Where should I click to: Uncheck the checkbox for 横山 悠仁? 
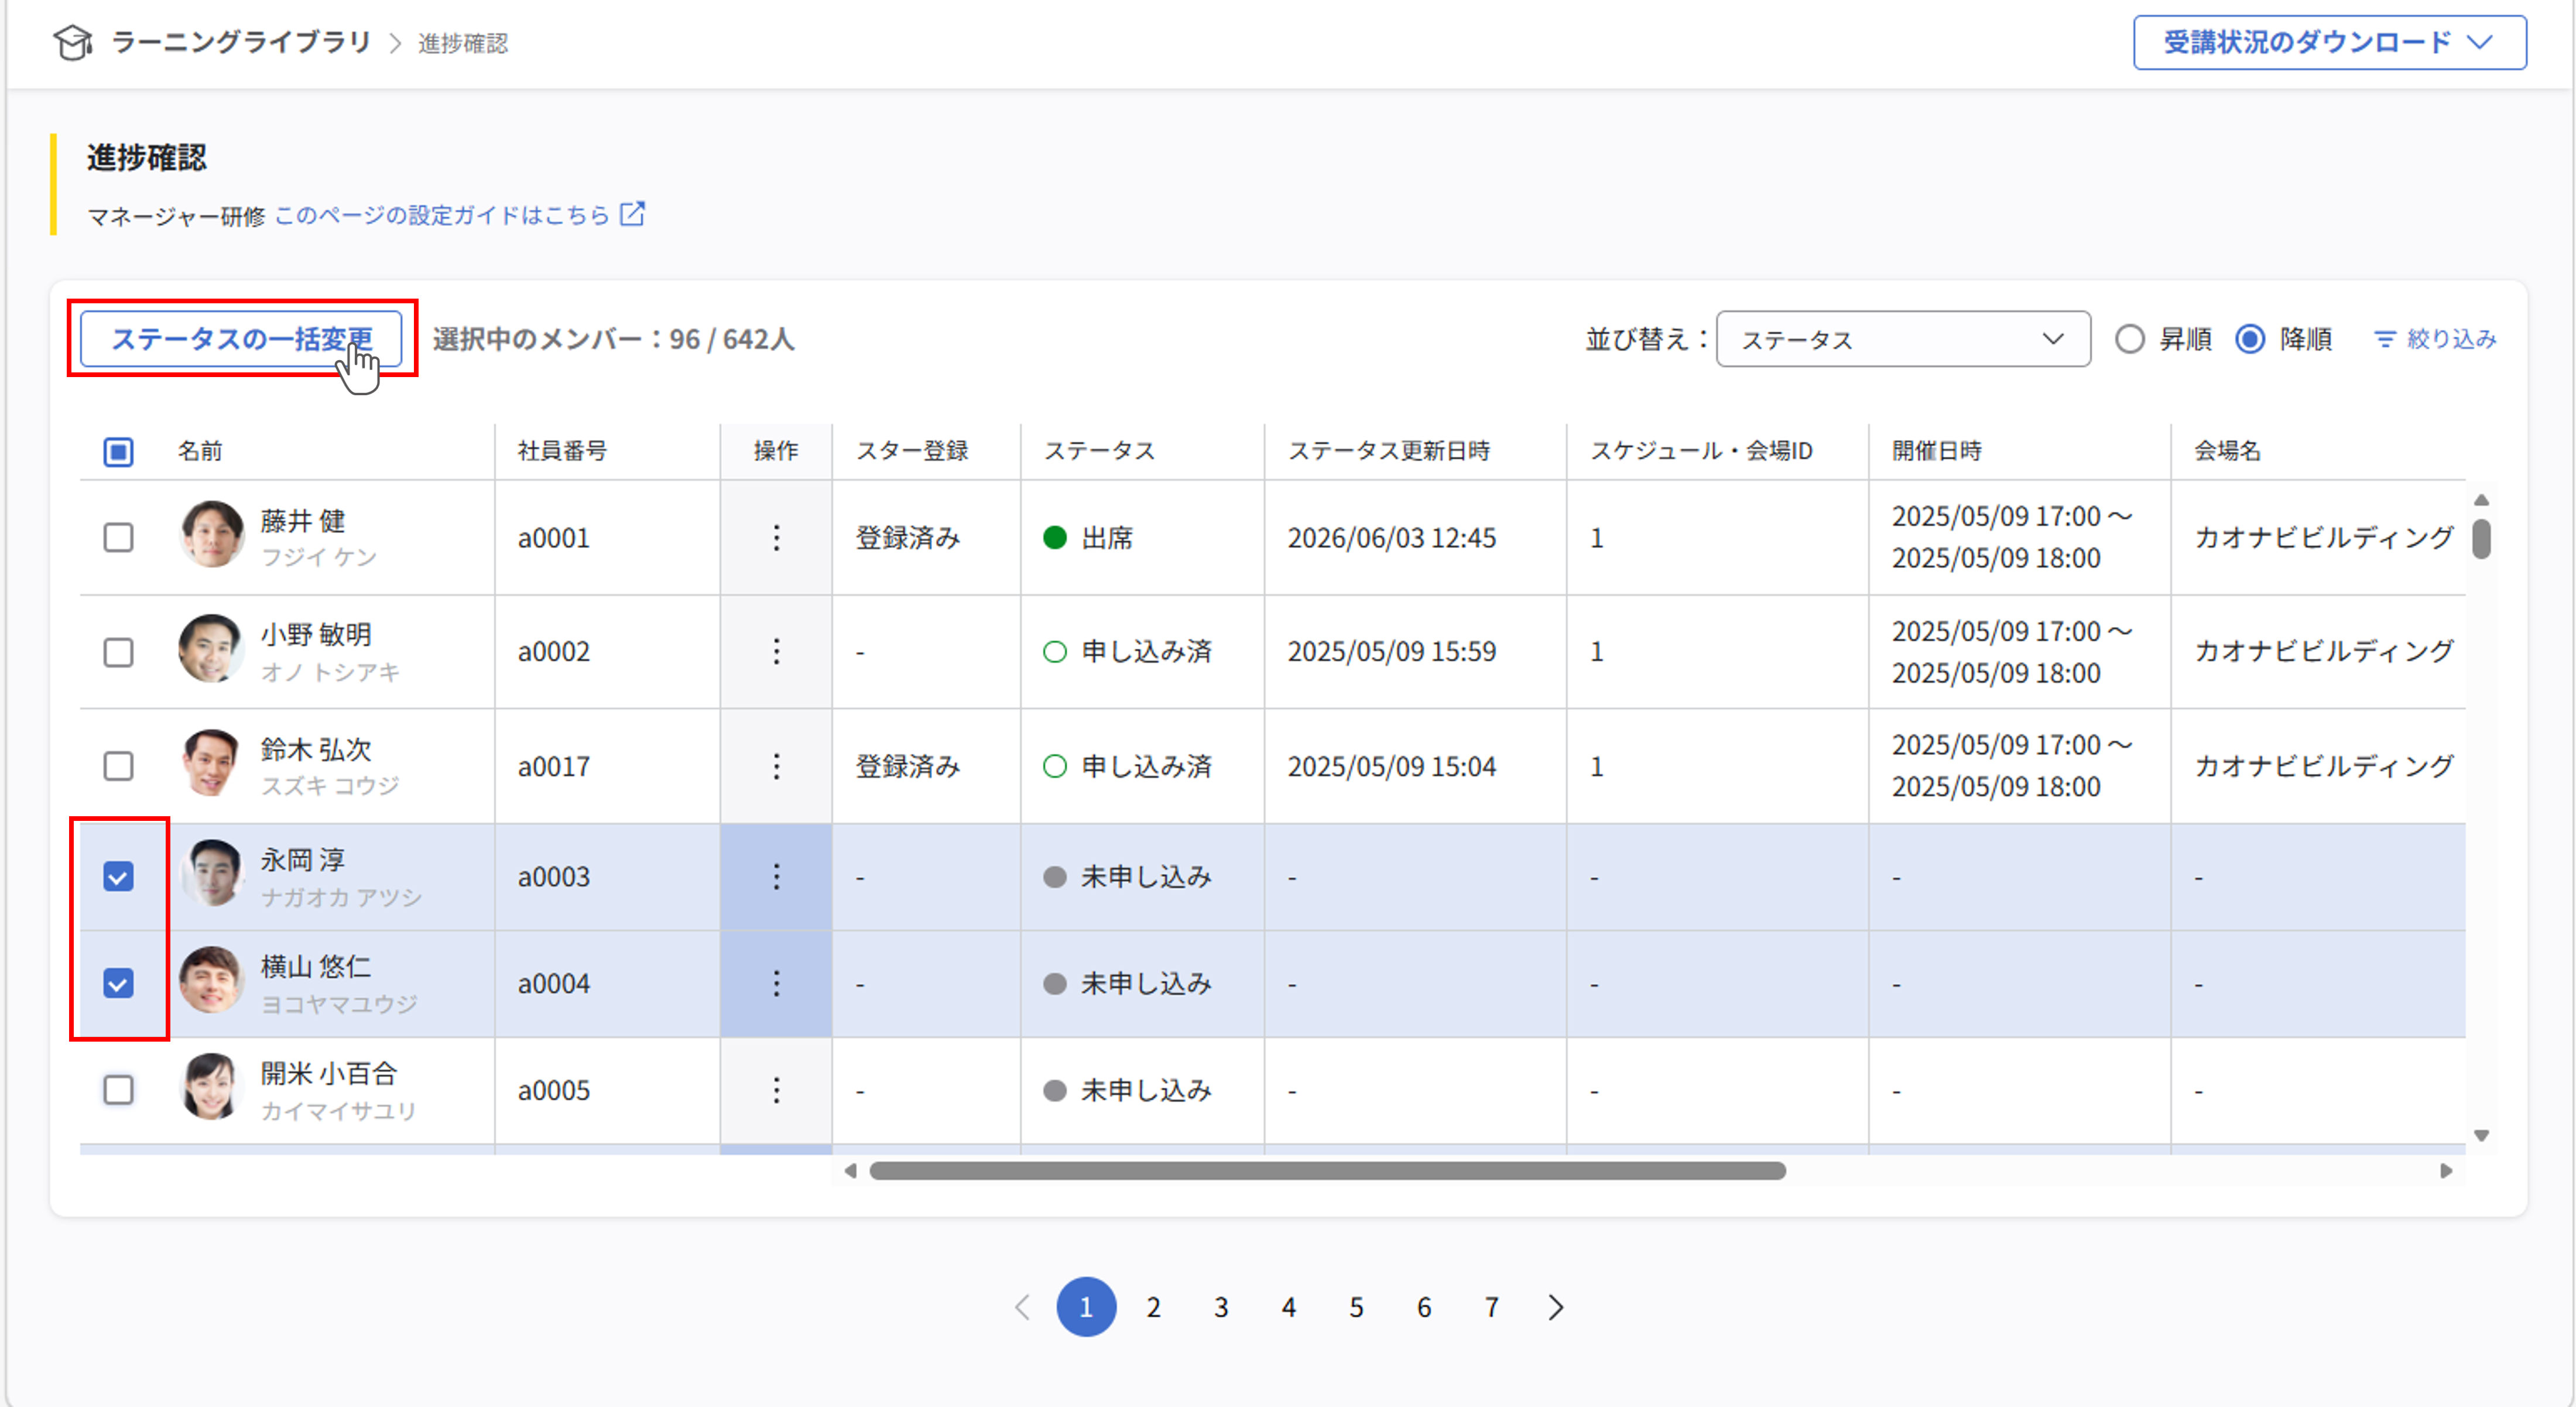click(x=118, y=984)
